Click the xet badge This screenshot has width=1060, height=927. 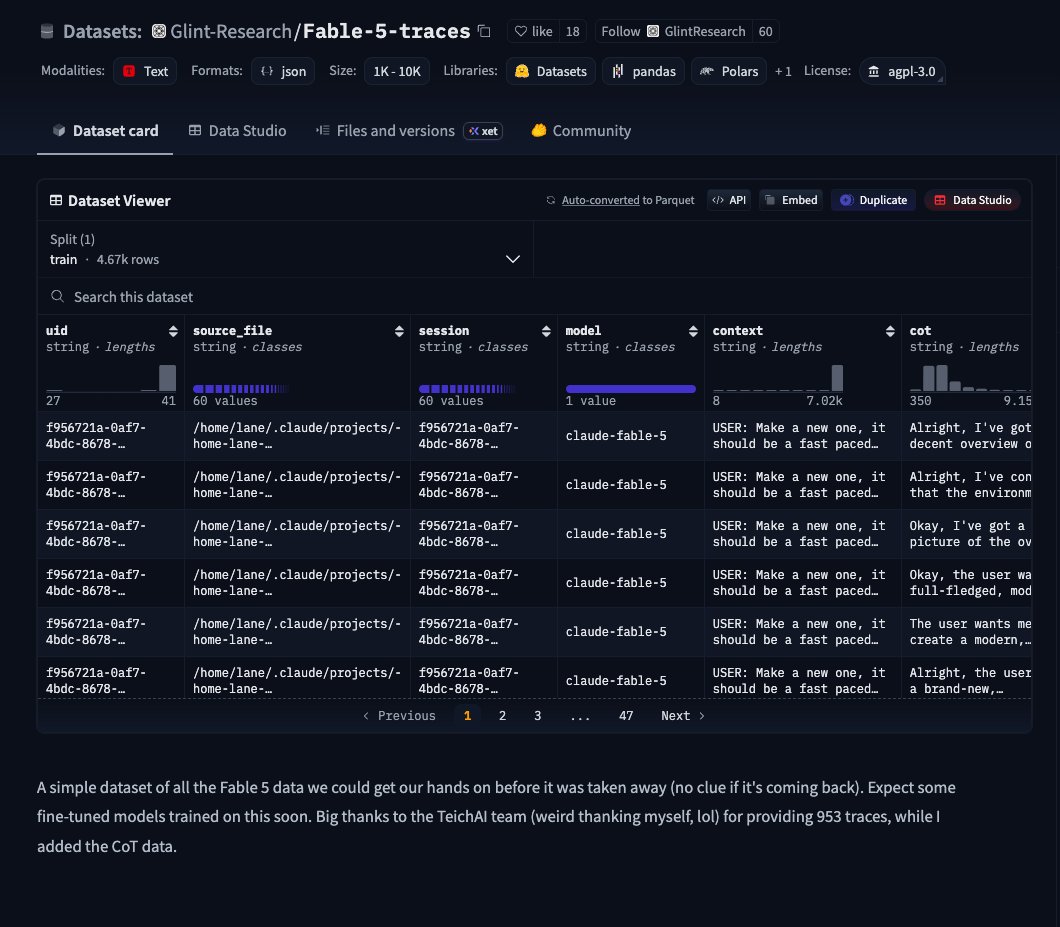pos(483,131)
